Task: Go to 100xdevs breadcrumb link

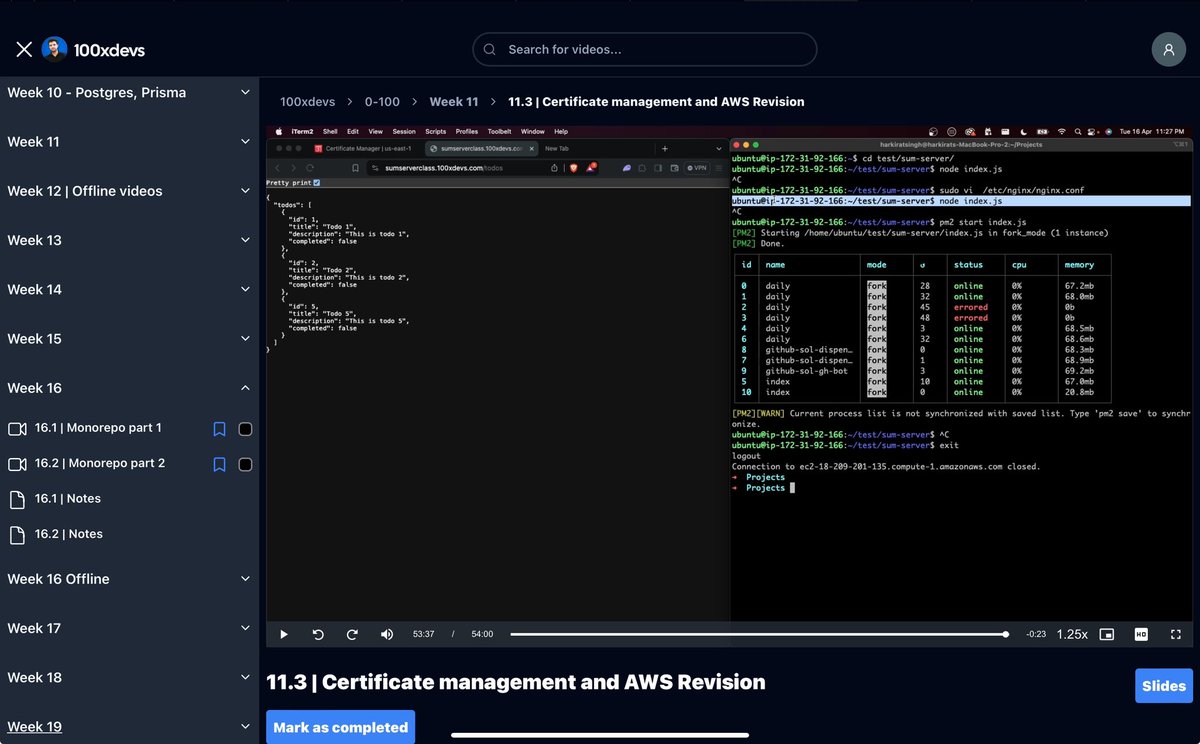Action: pyautogui.click(x=306, y=101)
